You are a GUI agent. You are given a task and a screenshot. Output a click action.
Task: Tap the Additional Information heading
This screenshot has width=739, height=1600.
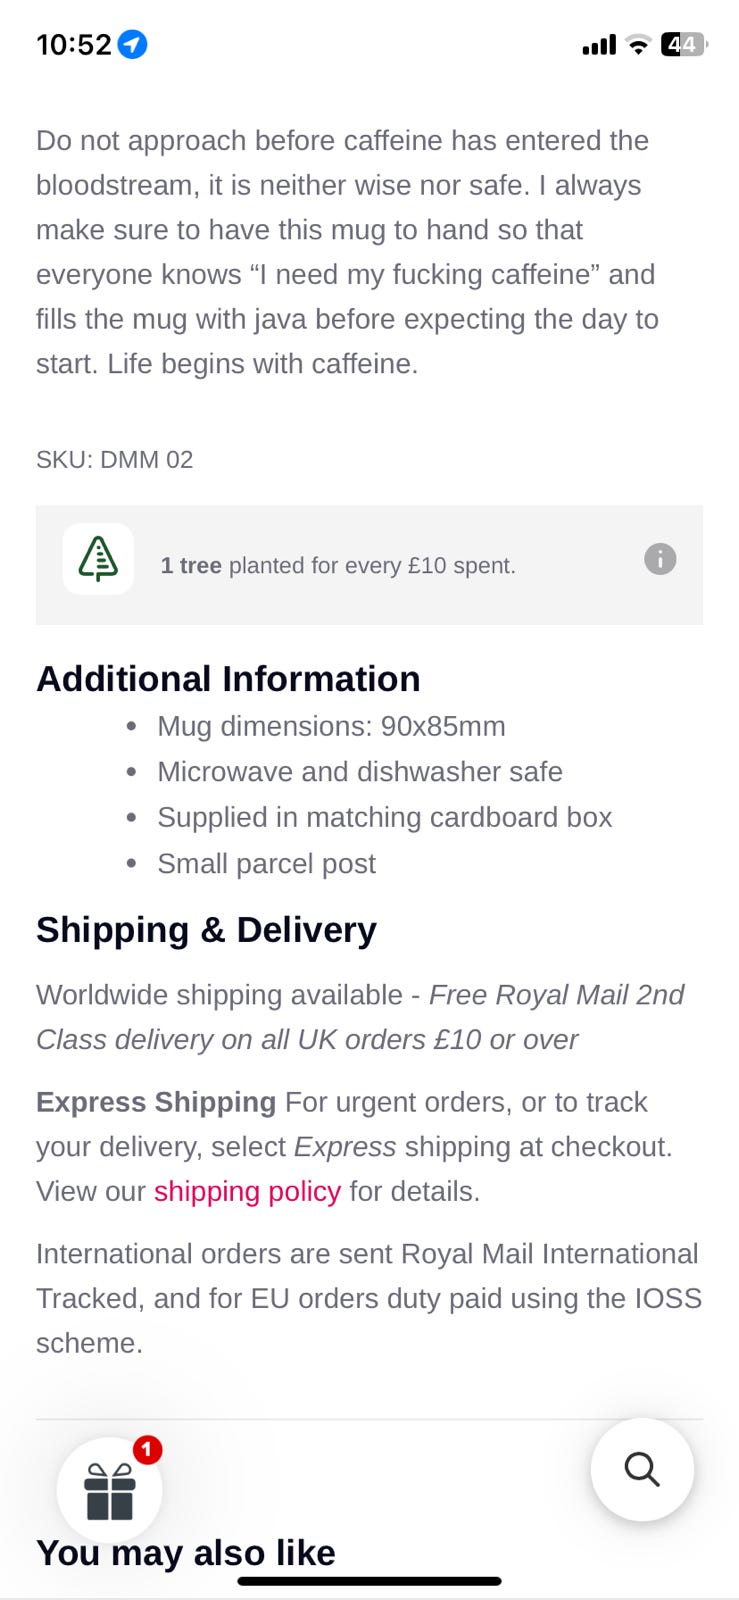pos(228,679)
